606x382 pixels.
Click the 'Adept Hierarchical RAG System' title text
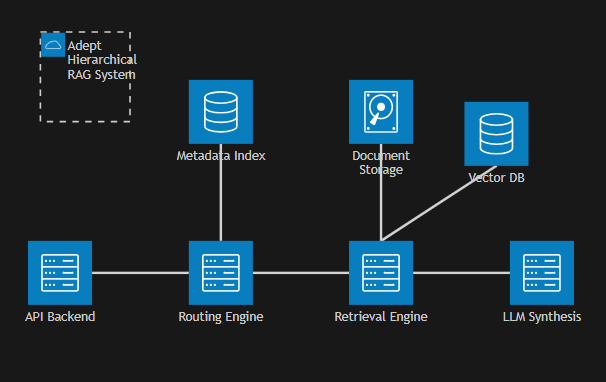tap(102, 60)
